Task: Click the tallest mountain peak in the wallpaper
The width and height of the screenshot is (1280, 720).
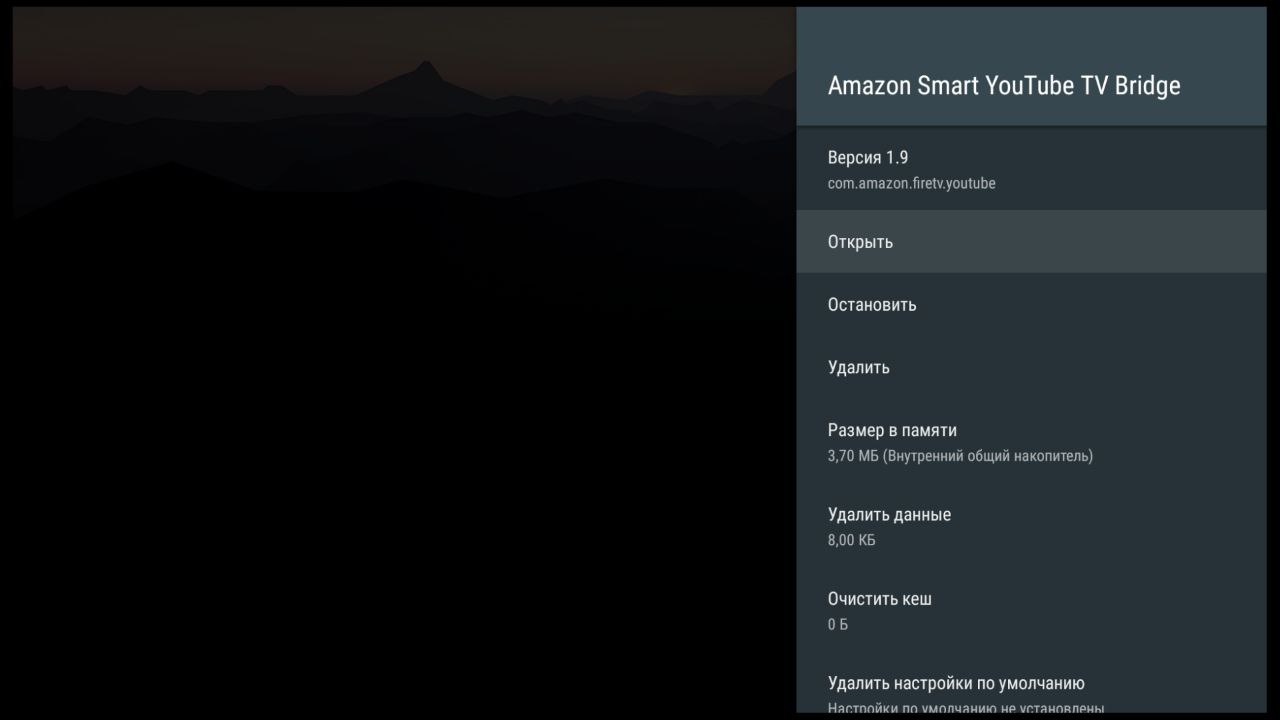Action: 427,66
